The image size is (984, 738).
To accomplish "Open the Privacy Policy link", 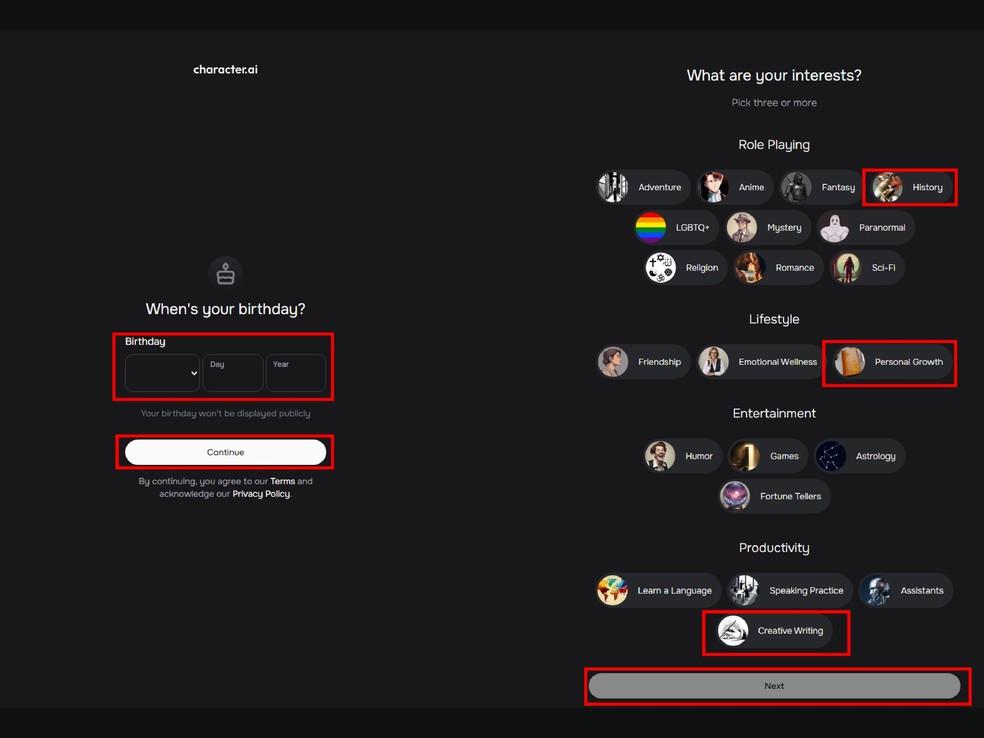I will pyautogui.click(x=261, y=494).
